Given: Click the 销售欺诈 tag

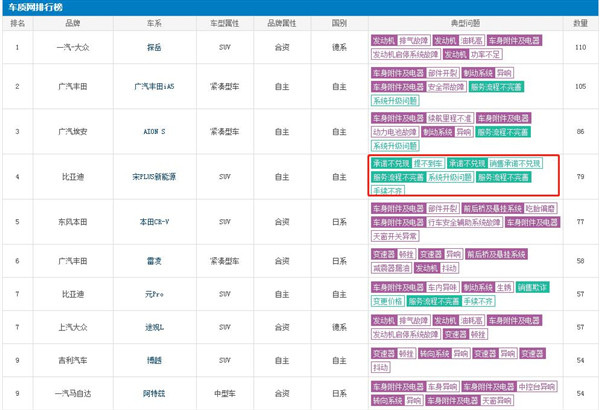Looking at the screenshot, I should tap(532, 287).
